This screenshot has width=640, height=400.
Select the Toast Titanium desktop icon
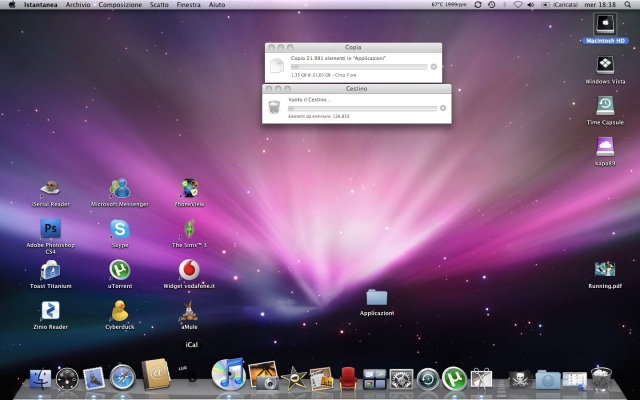coord(50,270)
